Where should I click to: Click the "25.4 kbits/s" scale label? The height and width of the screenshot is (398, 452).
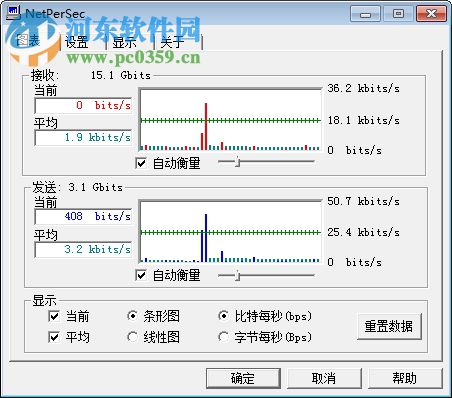pyautogui.click(x=363, y=232)
